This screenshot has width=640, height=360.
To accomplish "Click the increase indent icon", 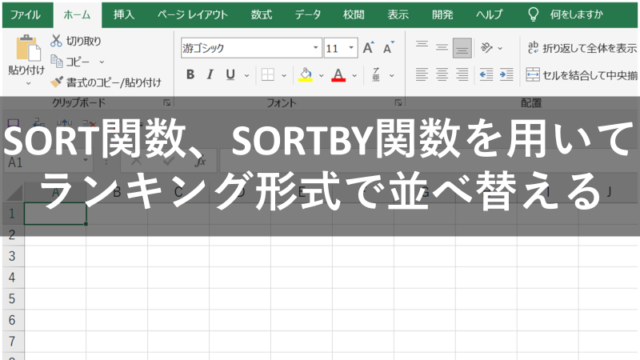I will (x=507, y=75).
